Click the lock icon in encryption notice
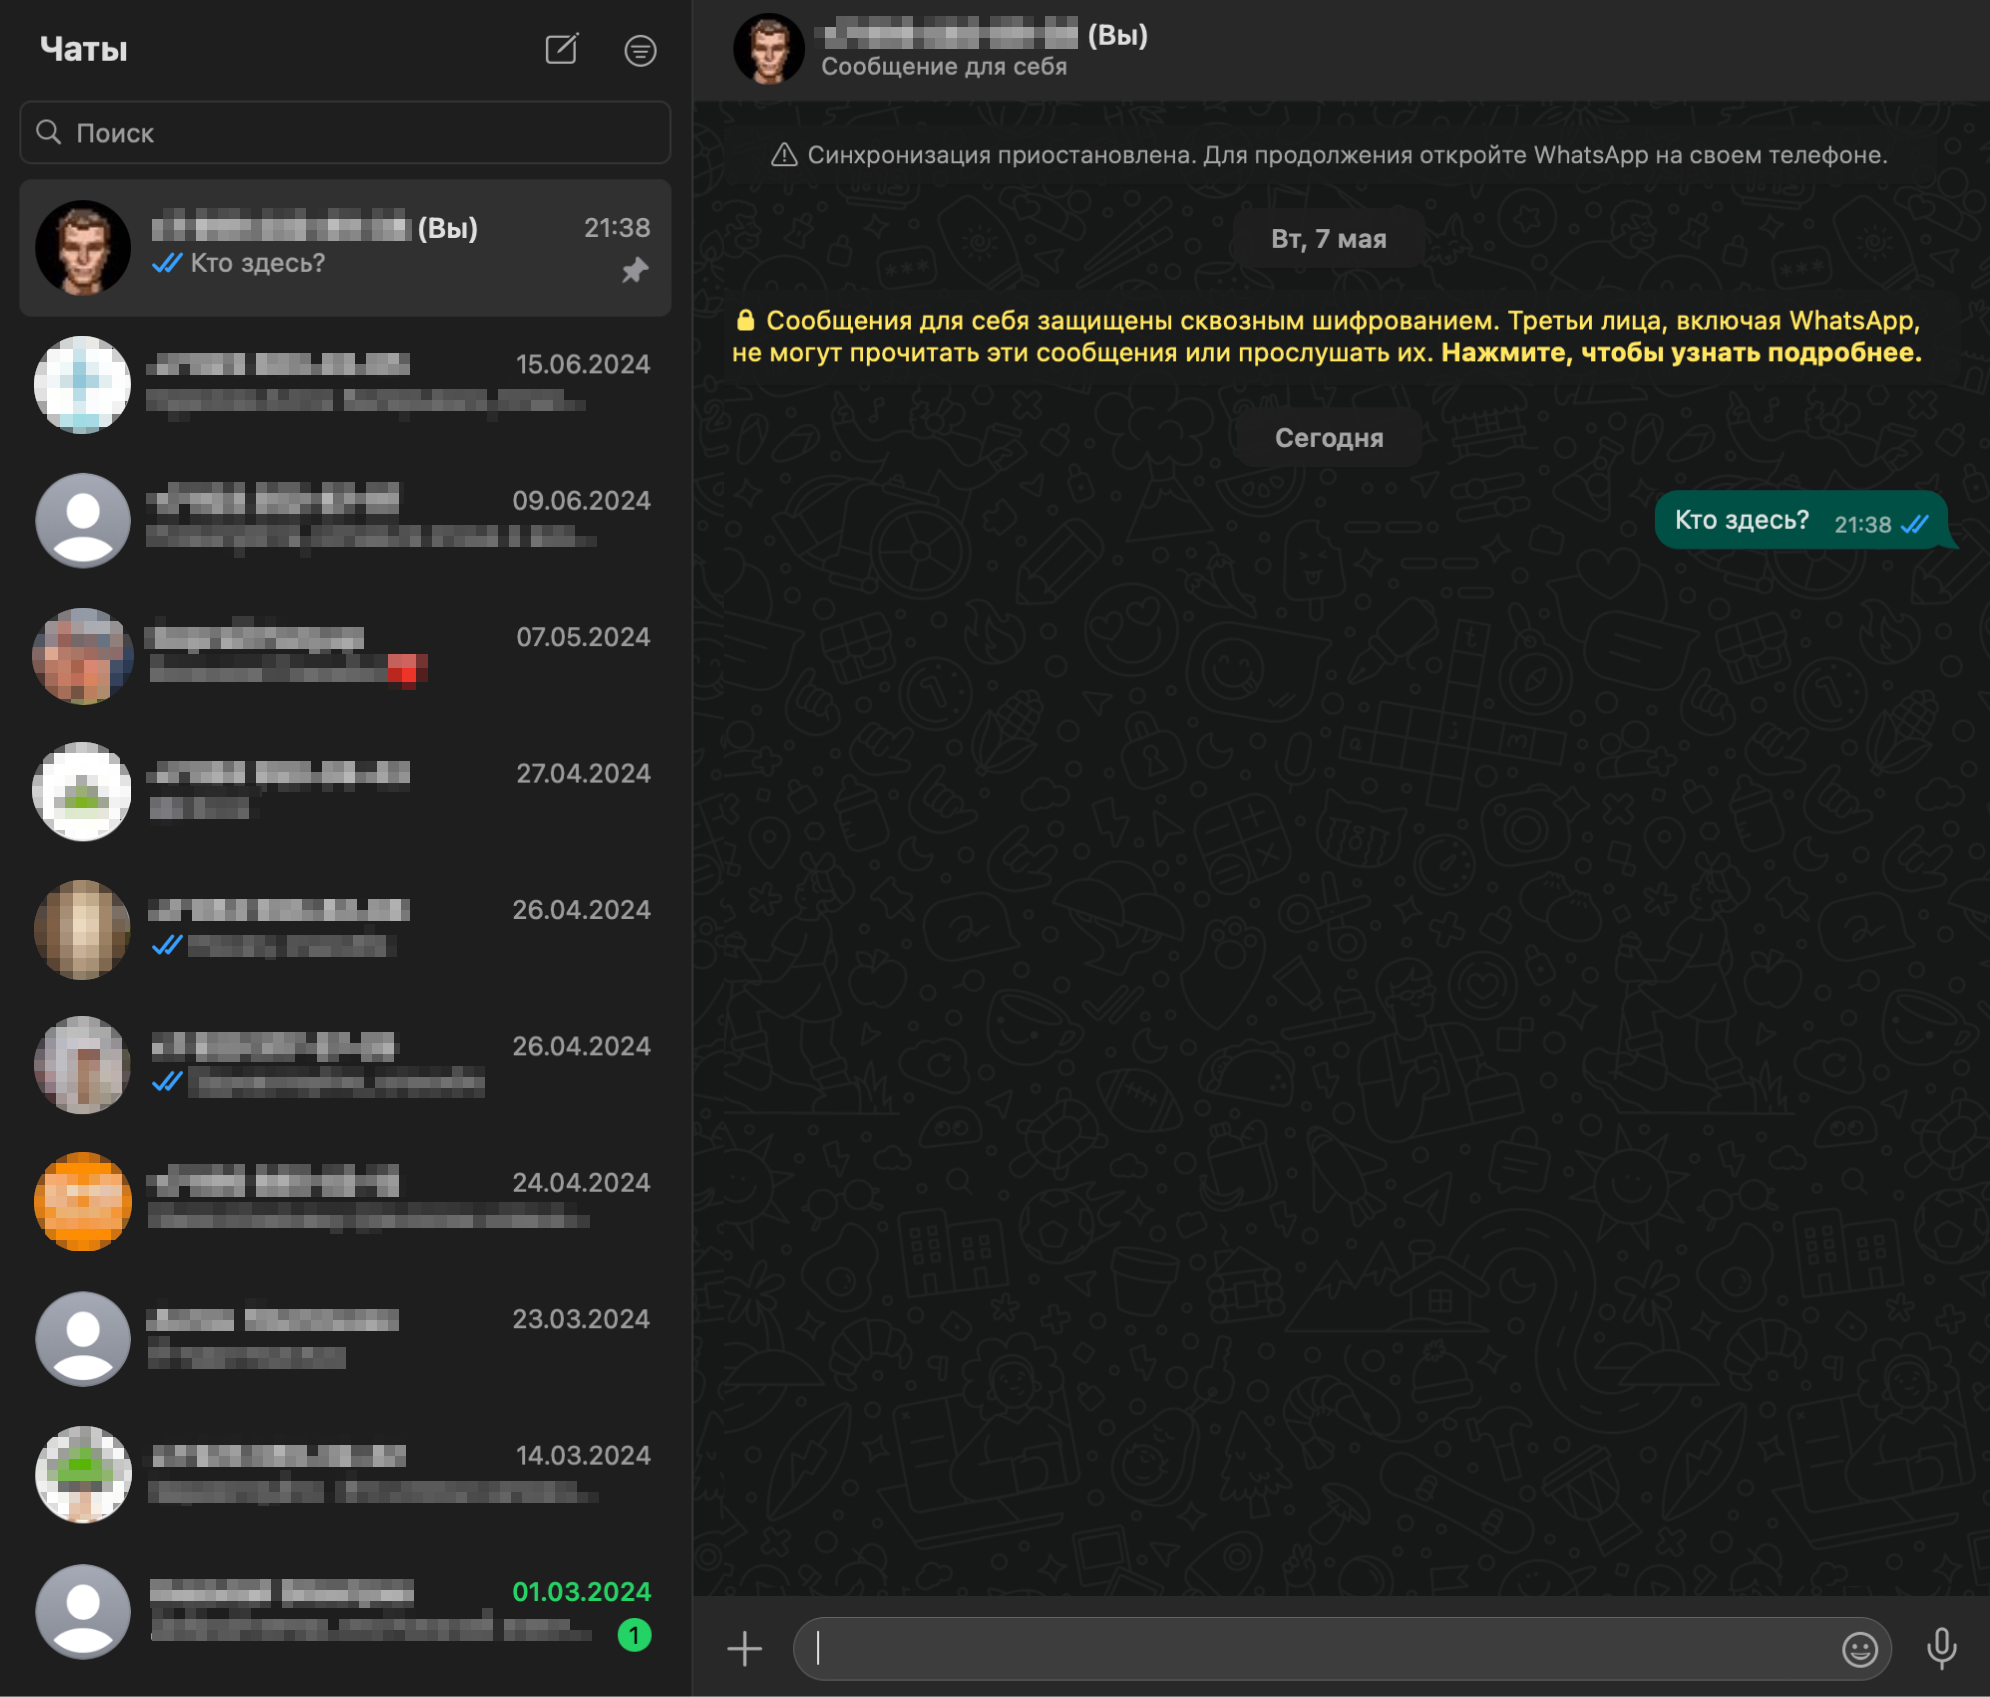The image size is (1990, 1697). pyautogui.click(x=745, y=320)
